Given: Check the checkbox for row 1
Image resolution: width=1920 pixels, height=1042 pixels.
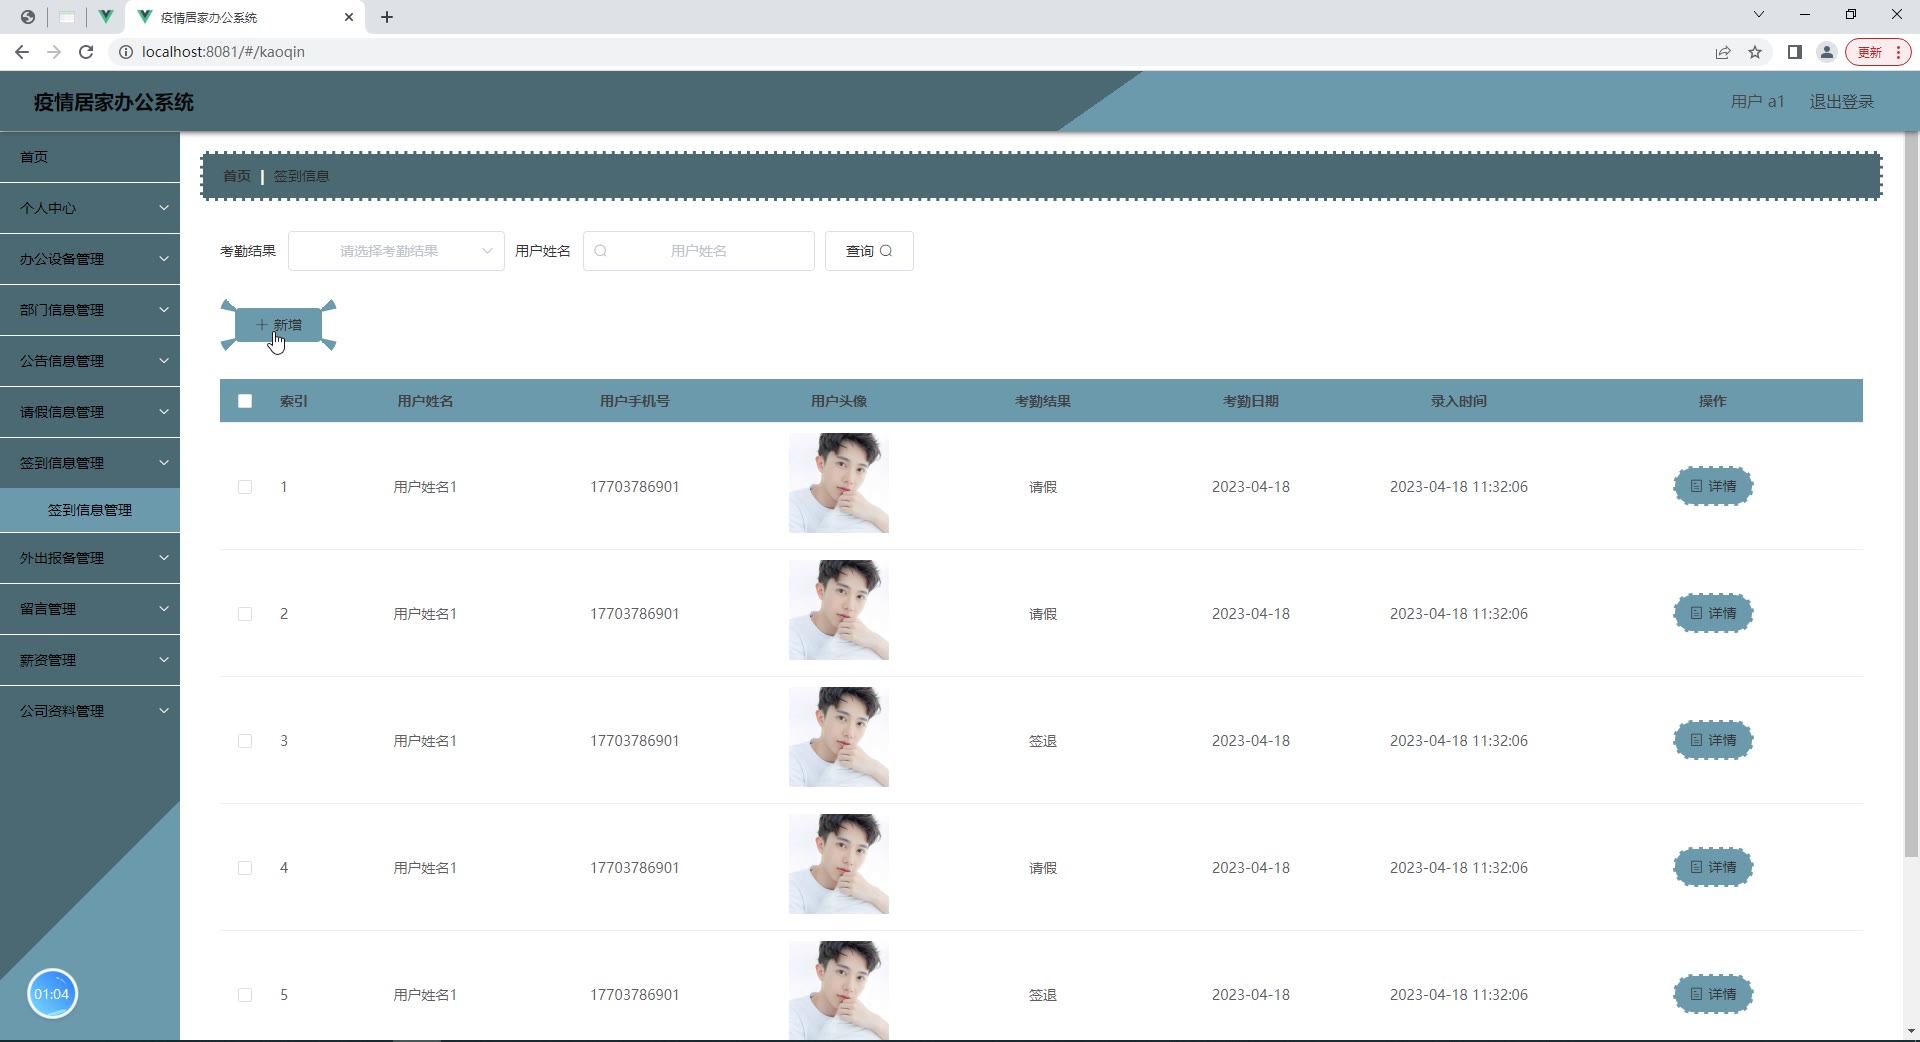Looking at the screenshot, I should tap(245, 487).
